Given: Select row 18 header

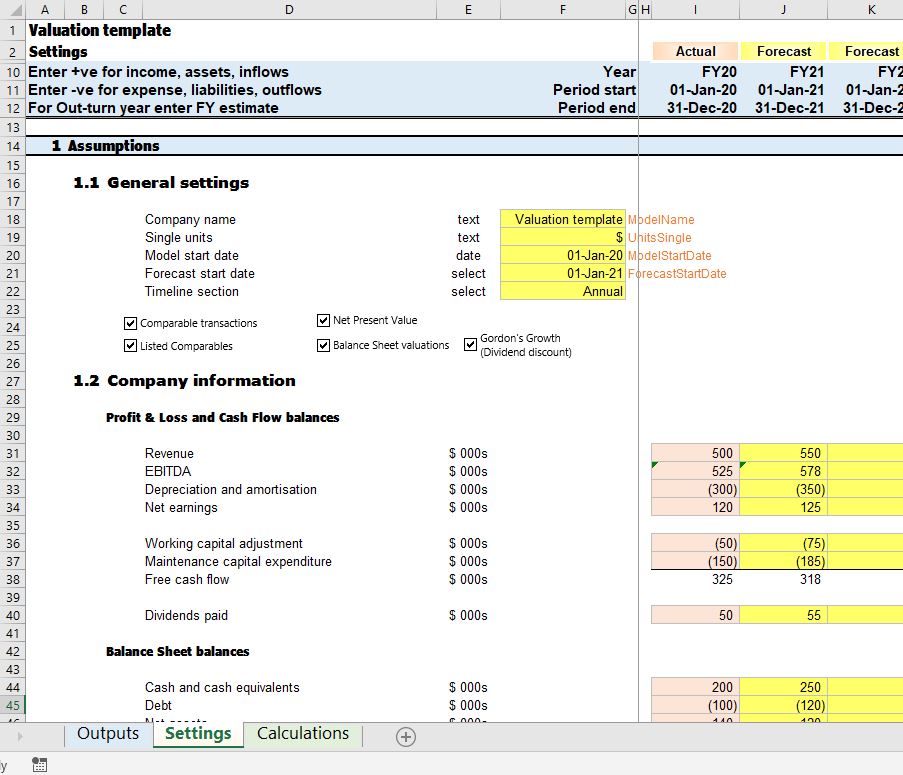Looking at the screenshot, I should (13, 219).
